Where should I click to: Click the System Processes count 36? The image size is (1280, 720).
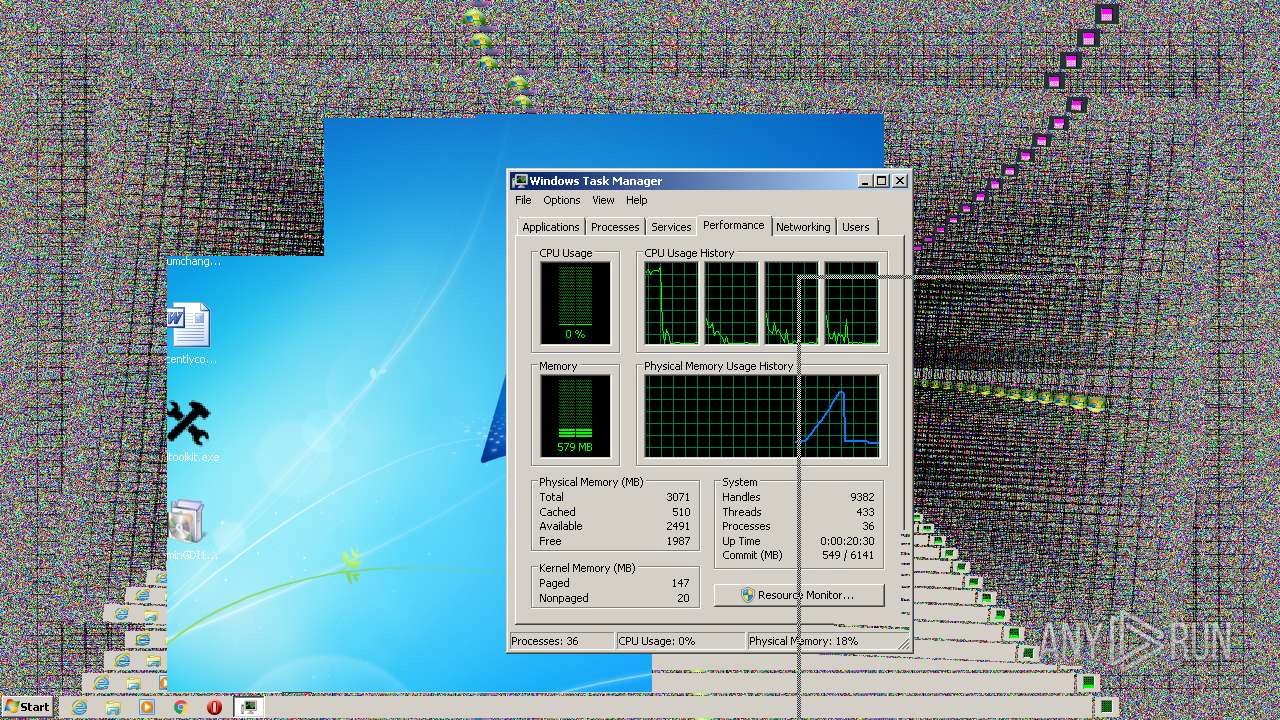point(868,526)
